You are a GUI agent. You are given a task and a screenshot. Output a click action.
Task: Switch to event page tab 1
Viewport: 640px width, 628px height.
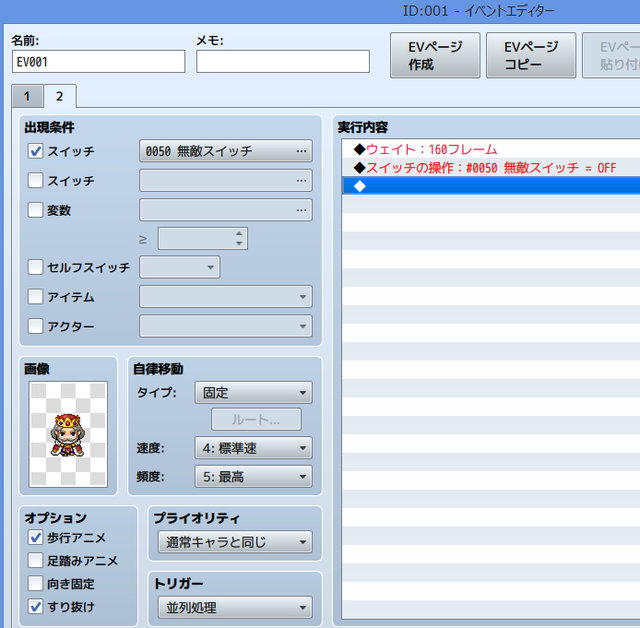[x=27, y=96]
